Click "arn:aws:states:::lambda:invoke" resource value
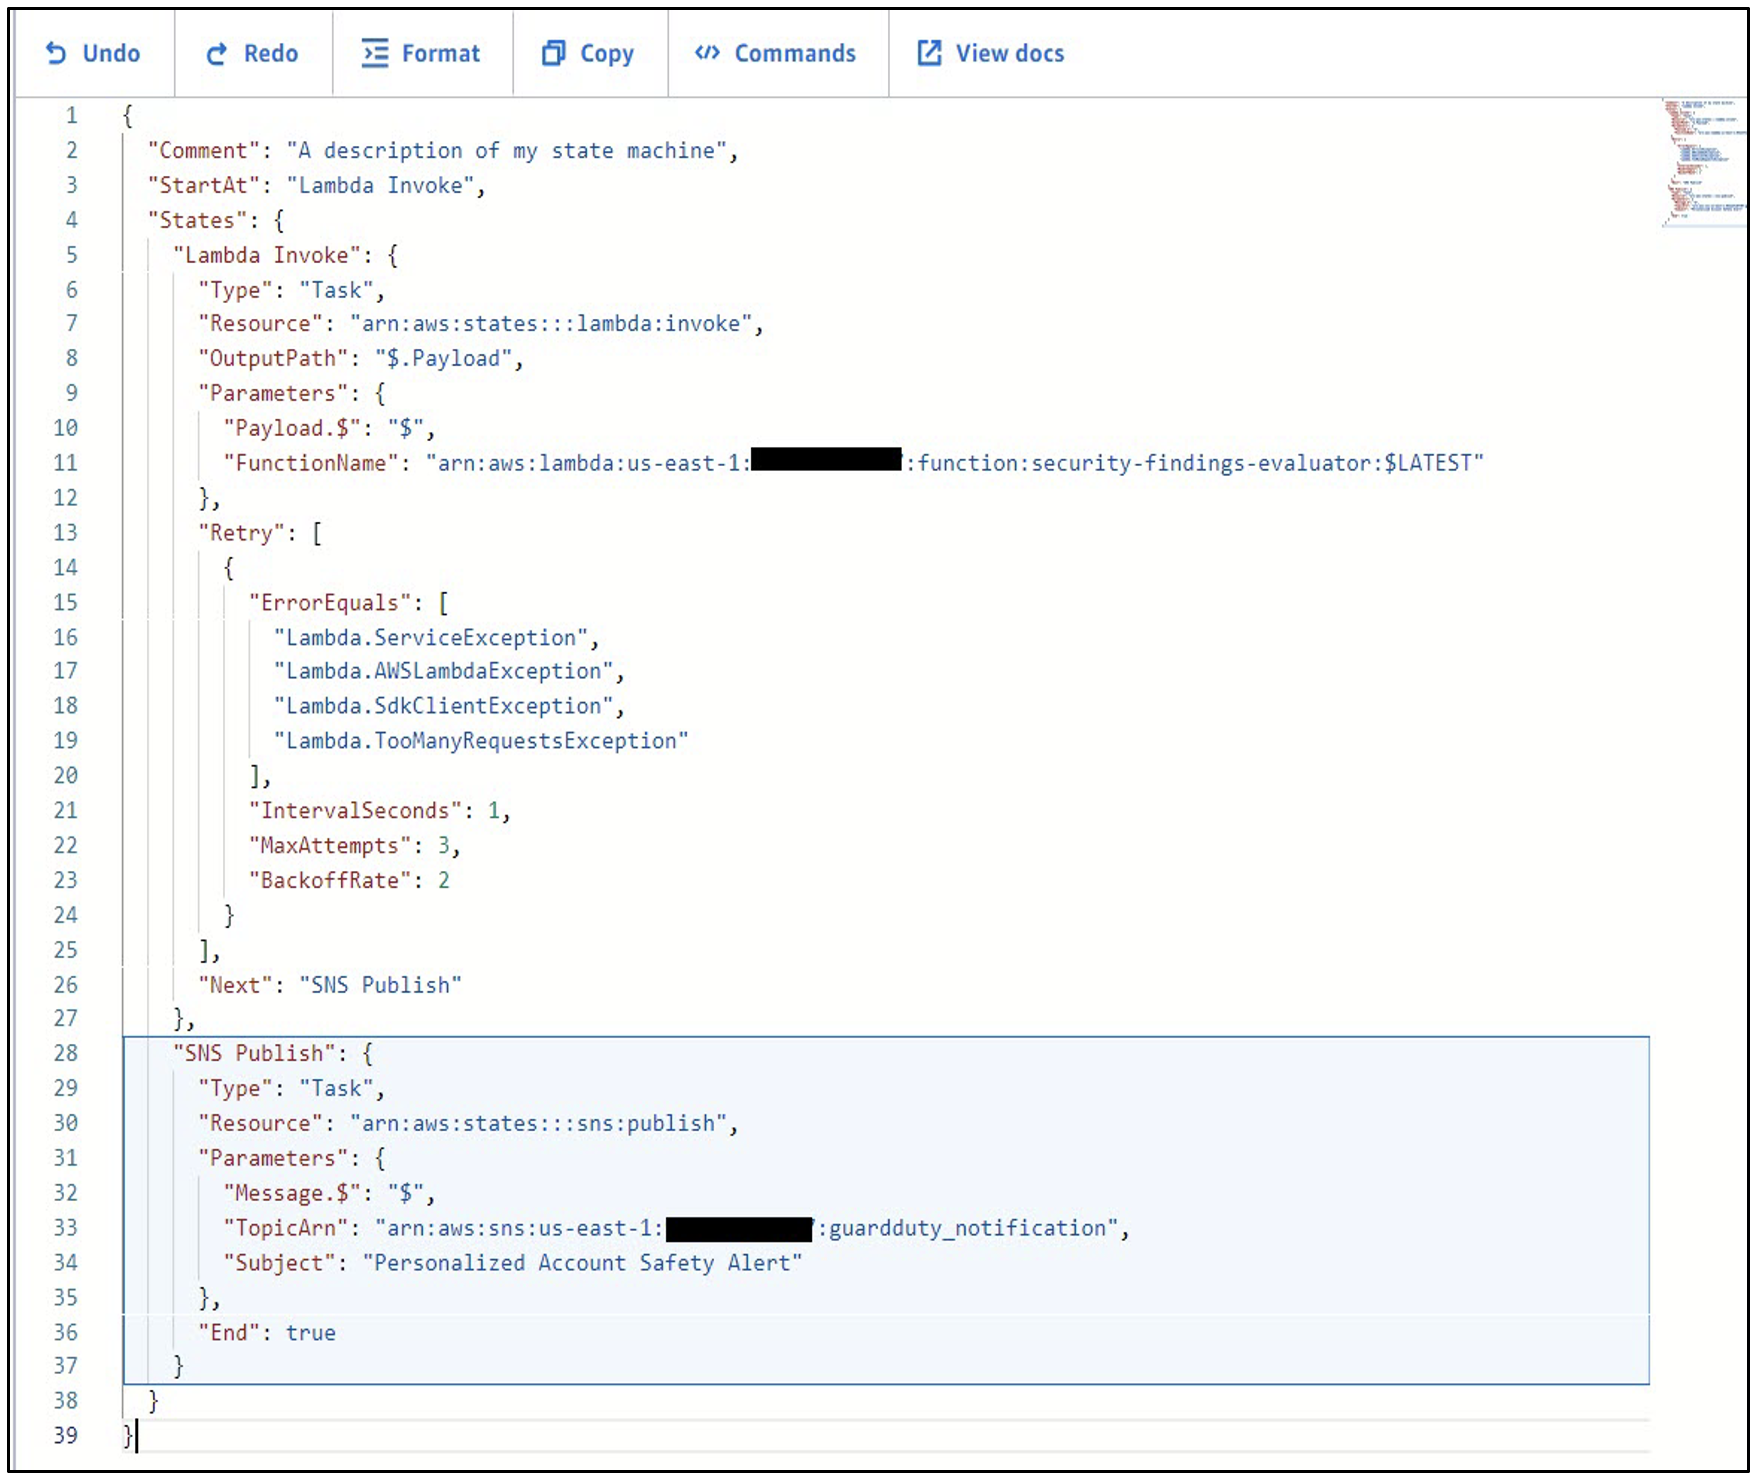 tap(551, 324)
